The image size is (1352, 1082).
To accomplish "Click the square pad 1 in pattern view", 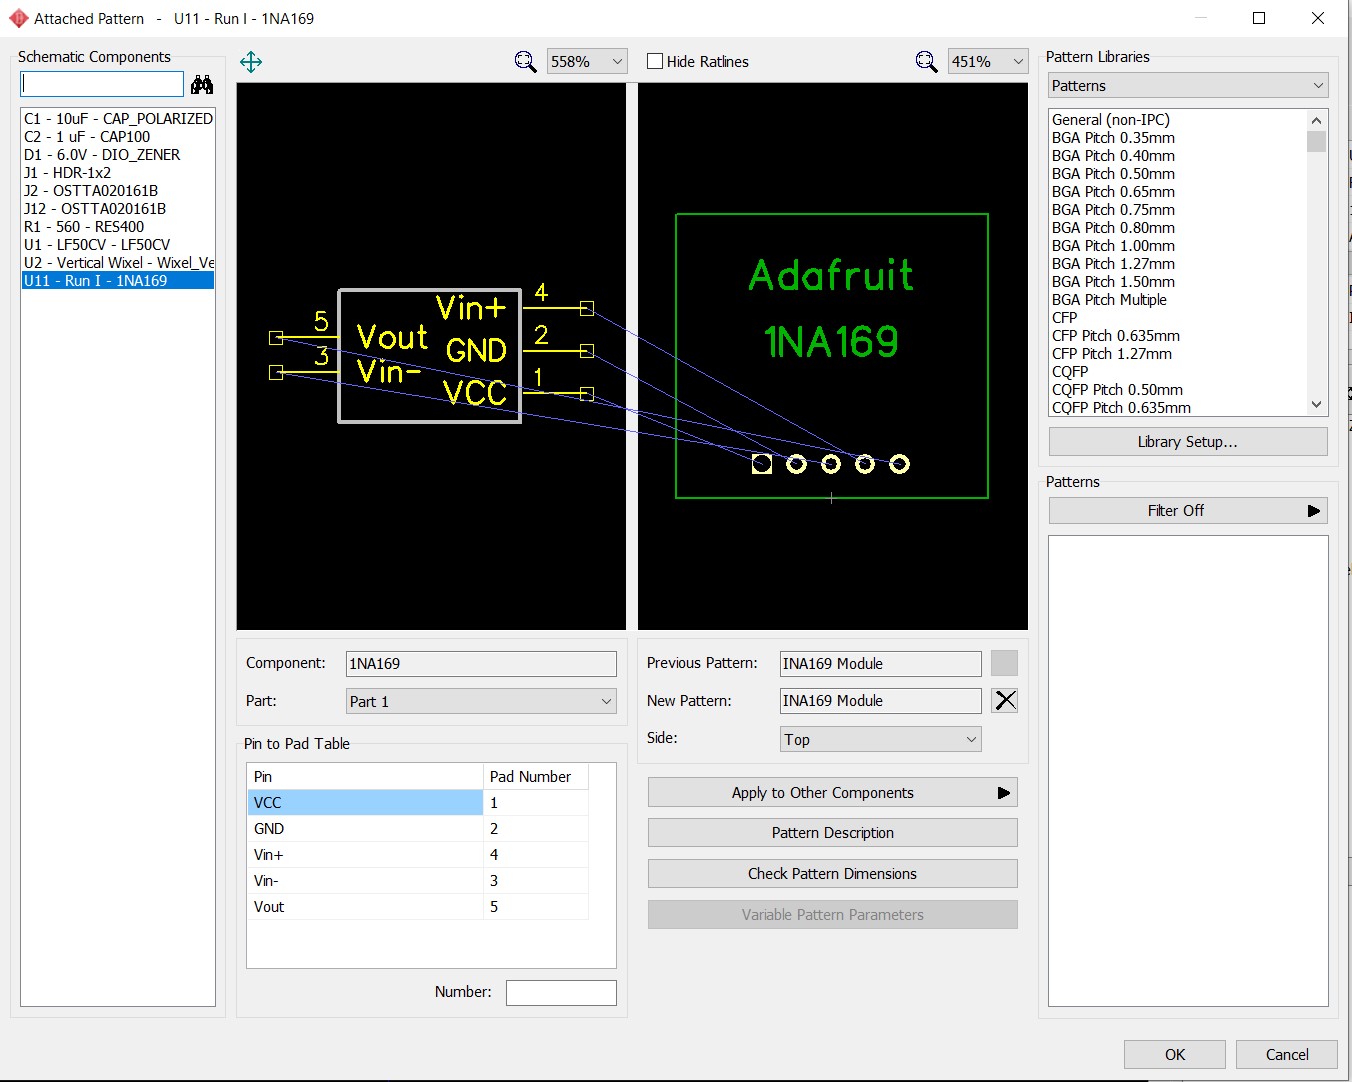I will [x=762, y=464].
